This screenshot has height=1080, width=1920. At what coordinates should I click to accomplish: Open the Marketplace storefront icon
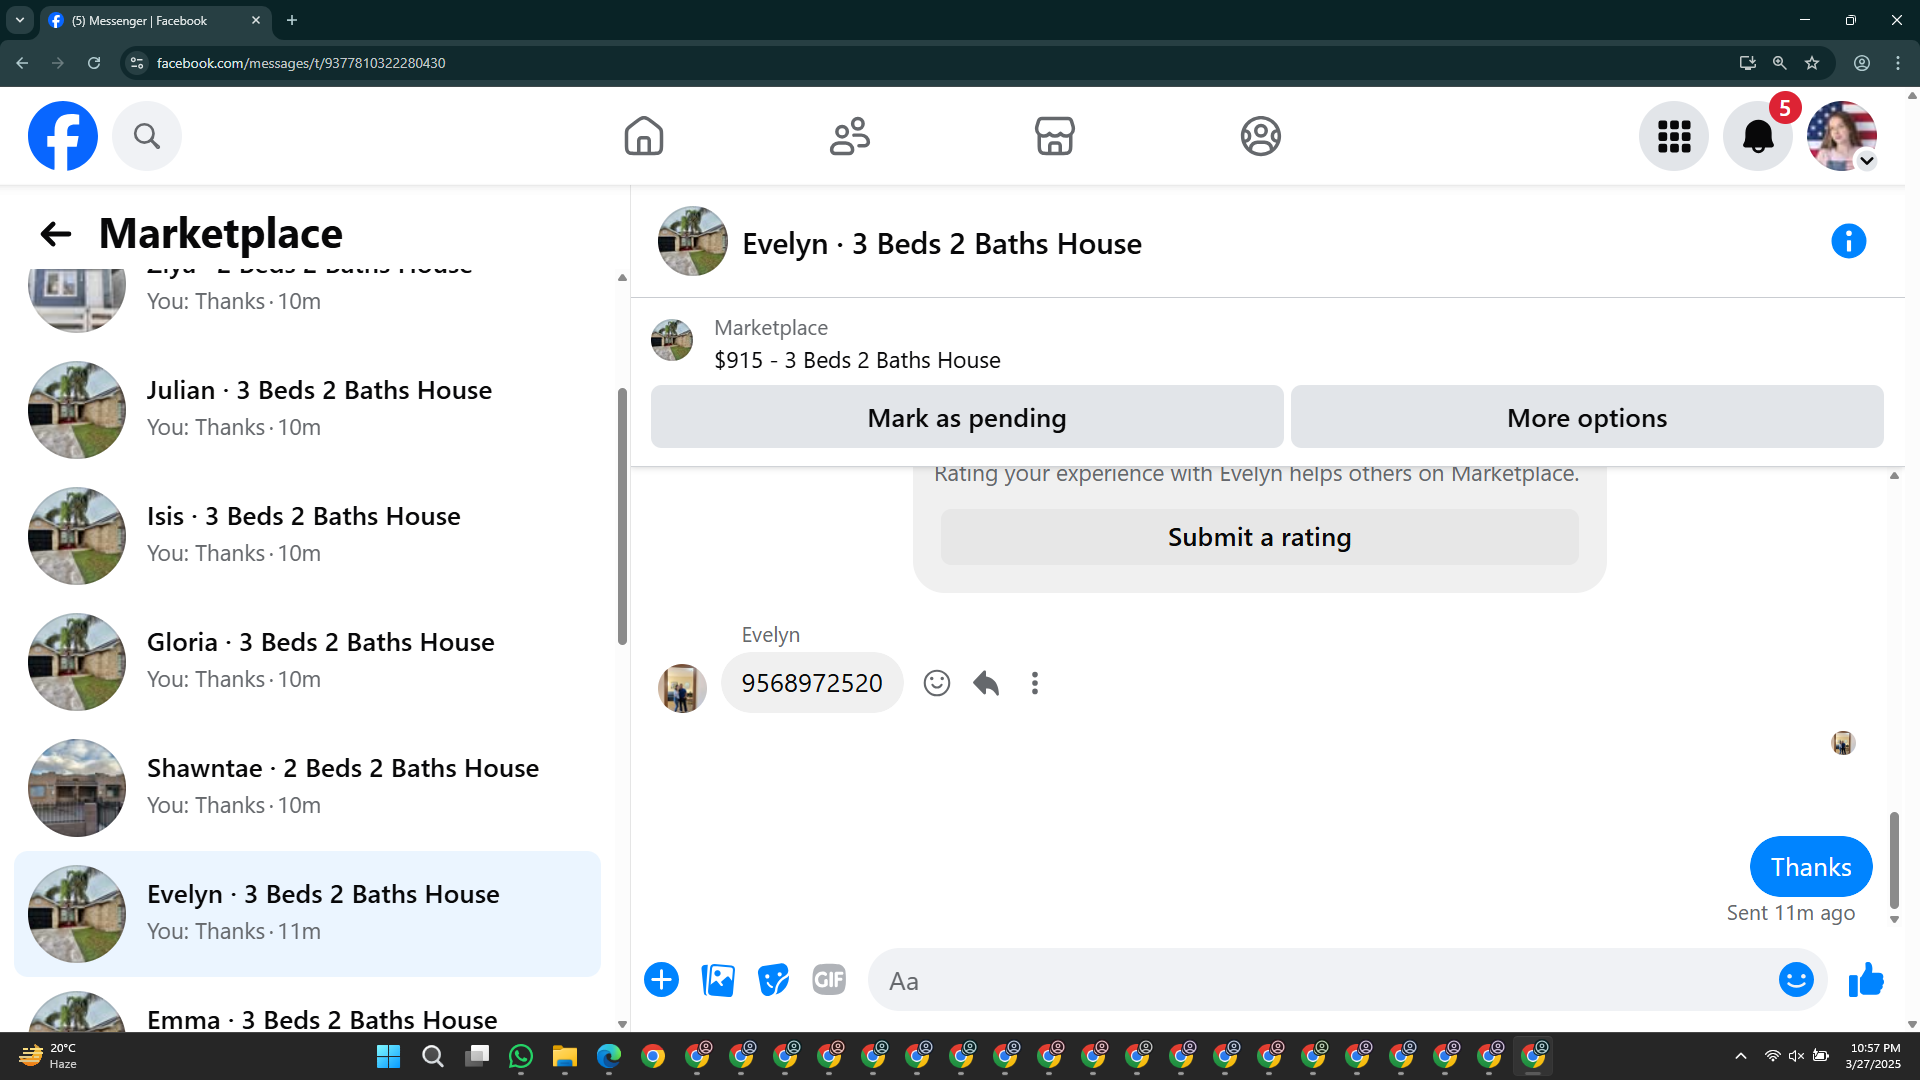point(1055,136)
